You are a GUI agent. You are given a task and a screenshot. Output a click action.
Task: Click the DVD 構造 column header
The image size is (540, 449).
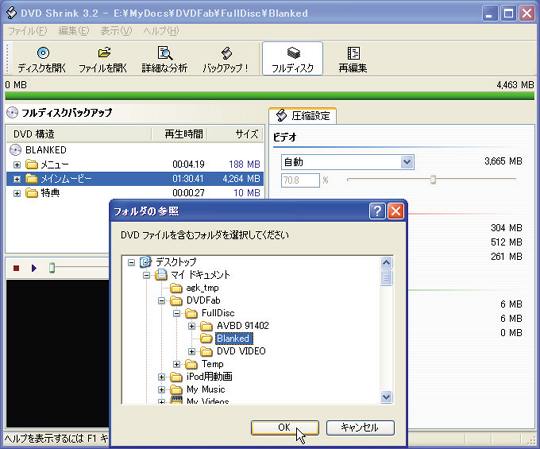click(x=79, y=134)
